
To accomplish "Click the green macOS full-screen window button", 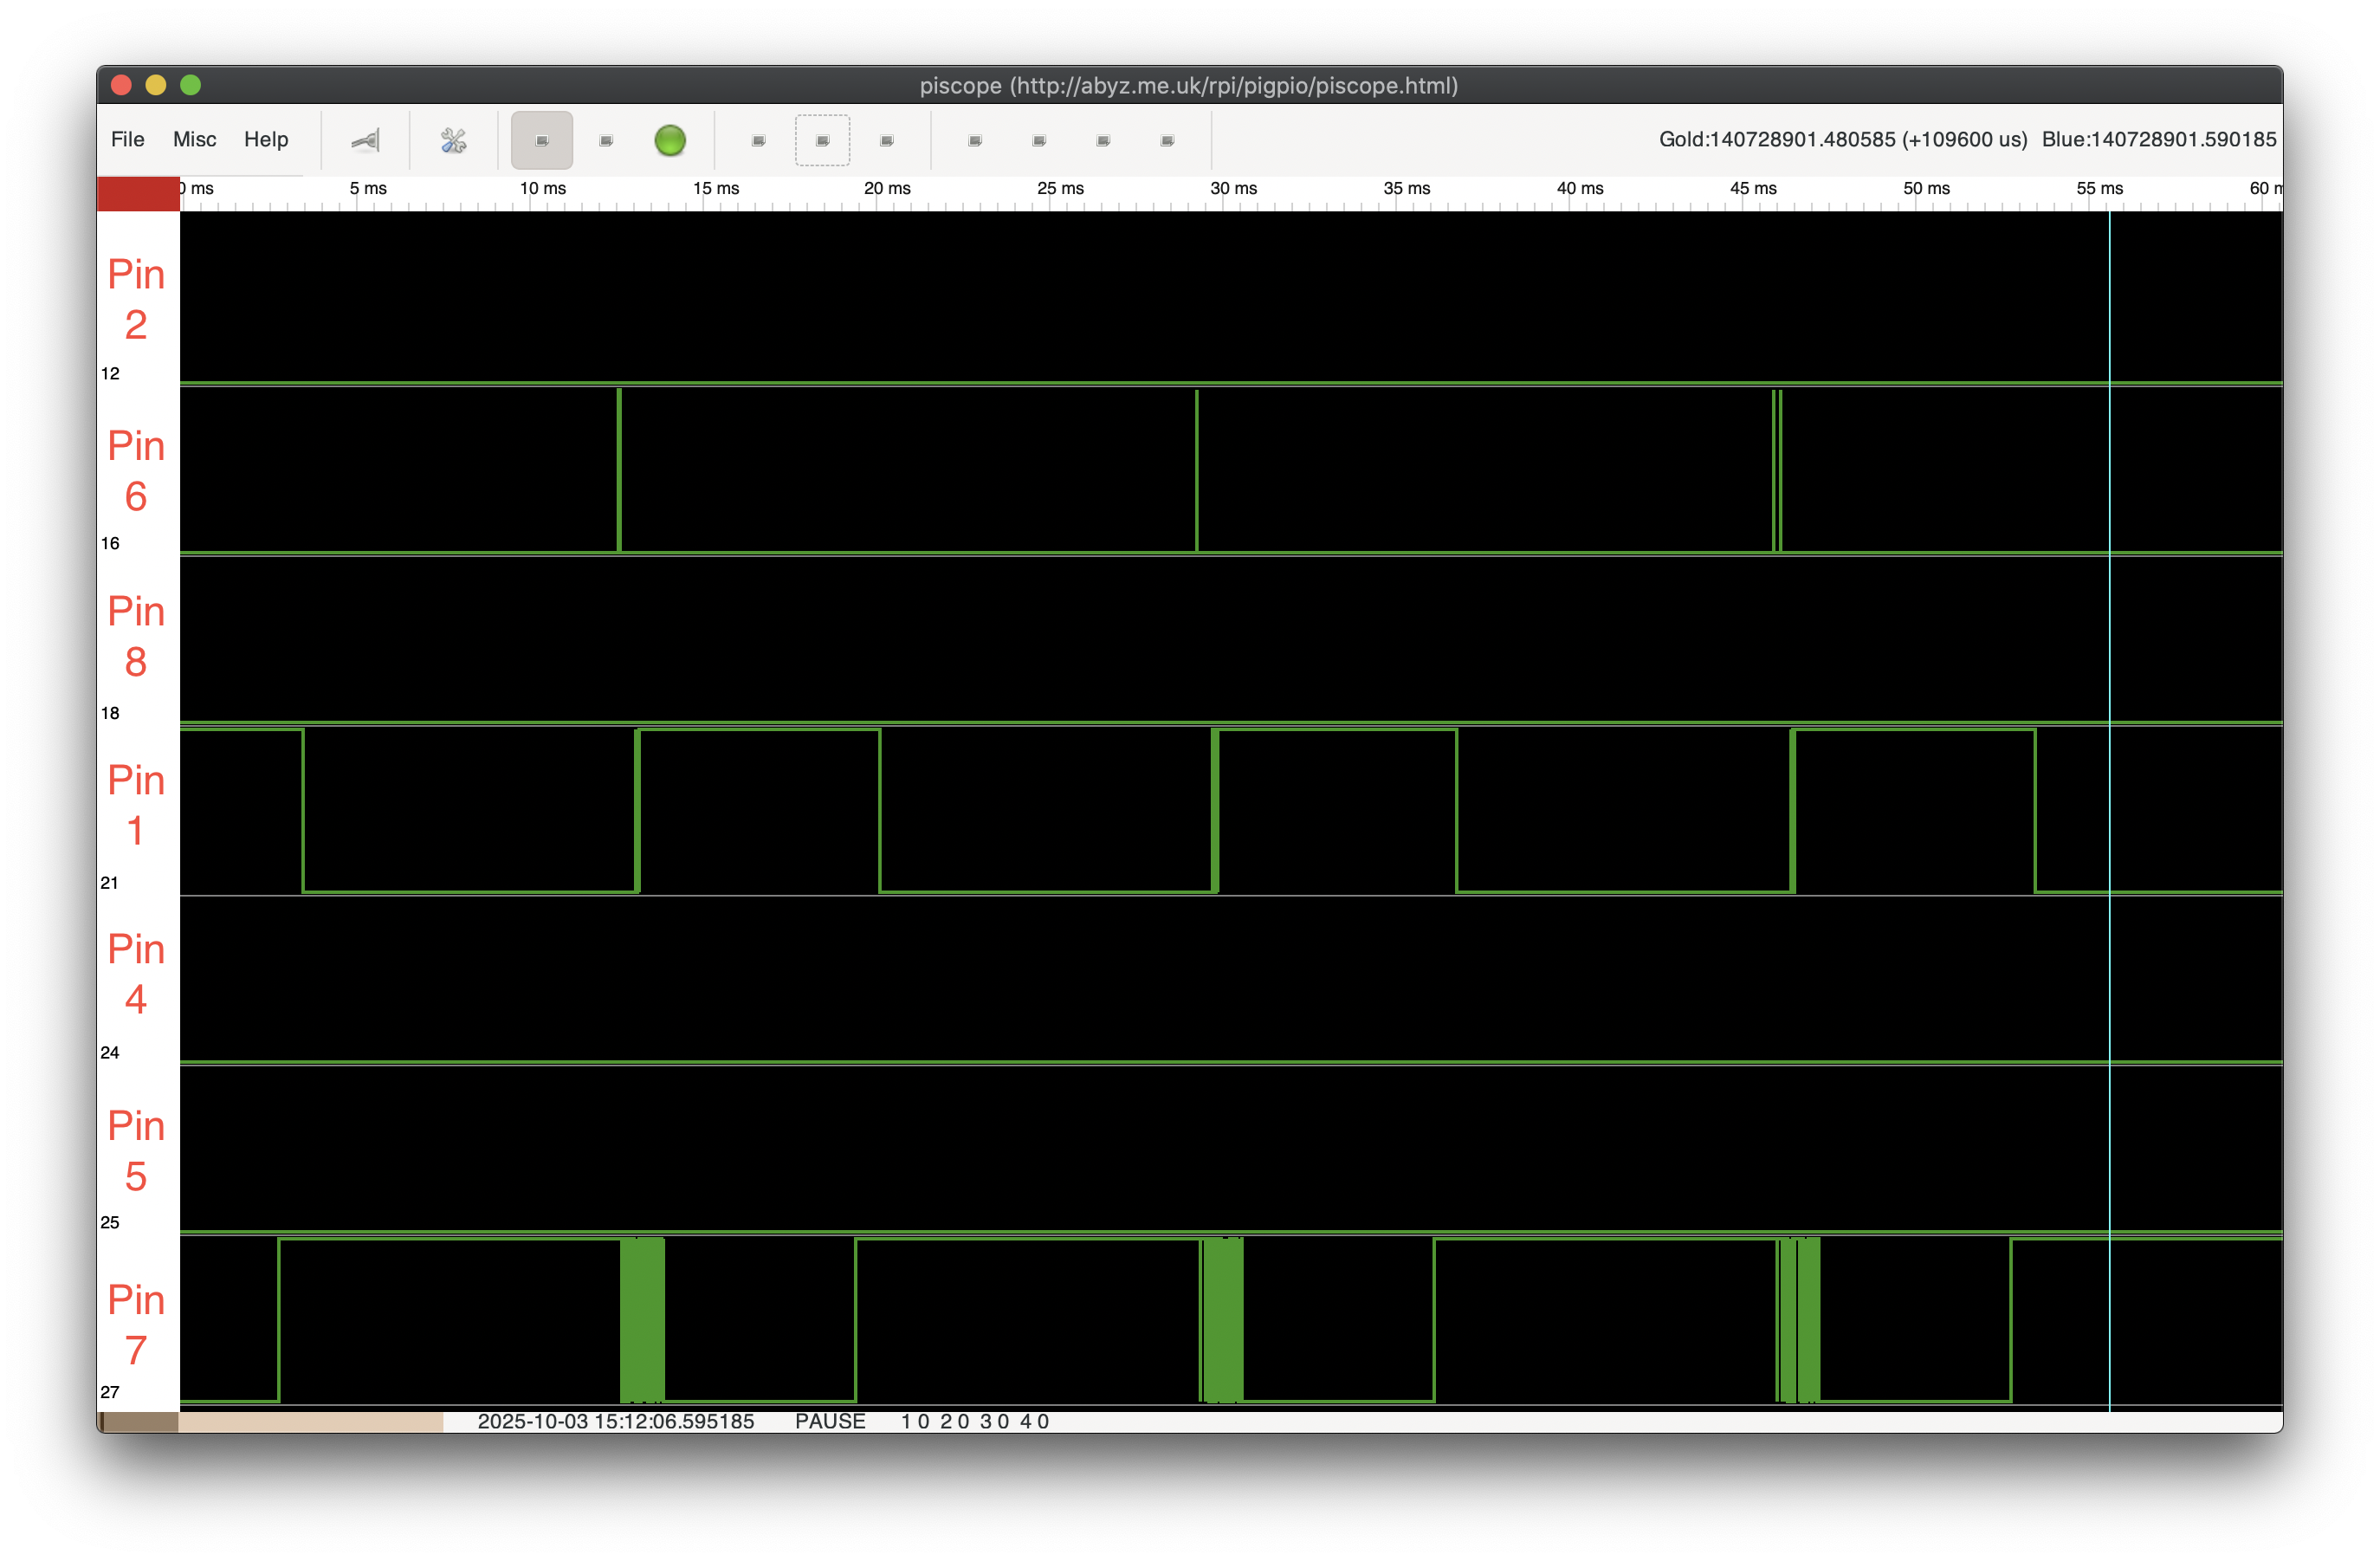I will 190,85.
